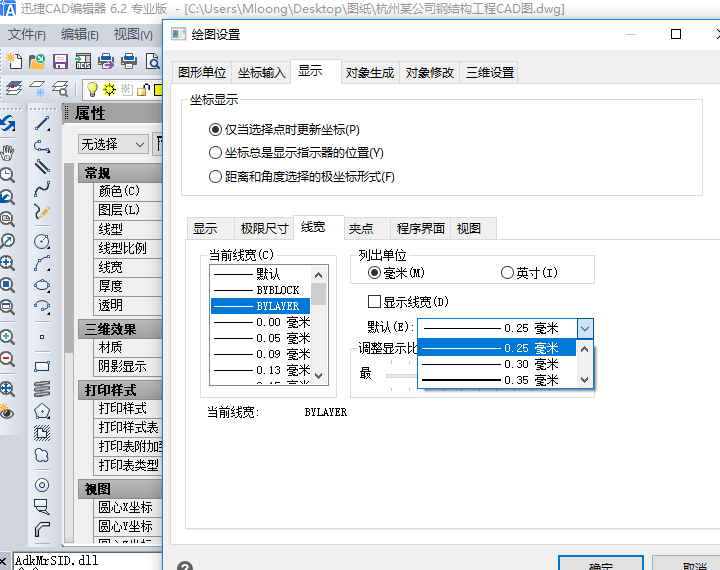The image size is (720, 570).
Task: Choose 0.35 毫米 in the open dropdown
Action: (496, 380)
